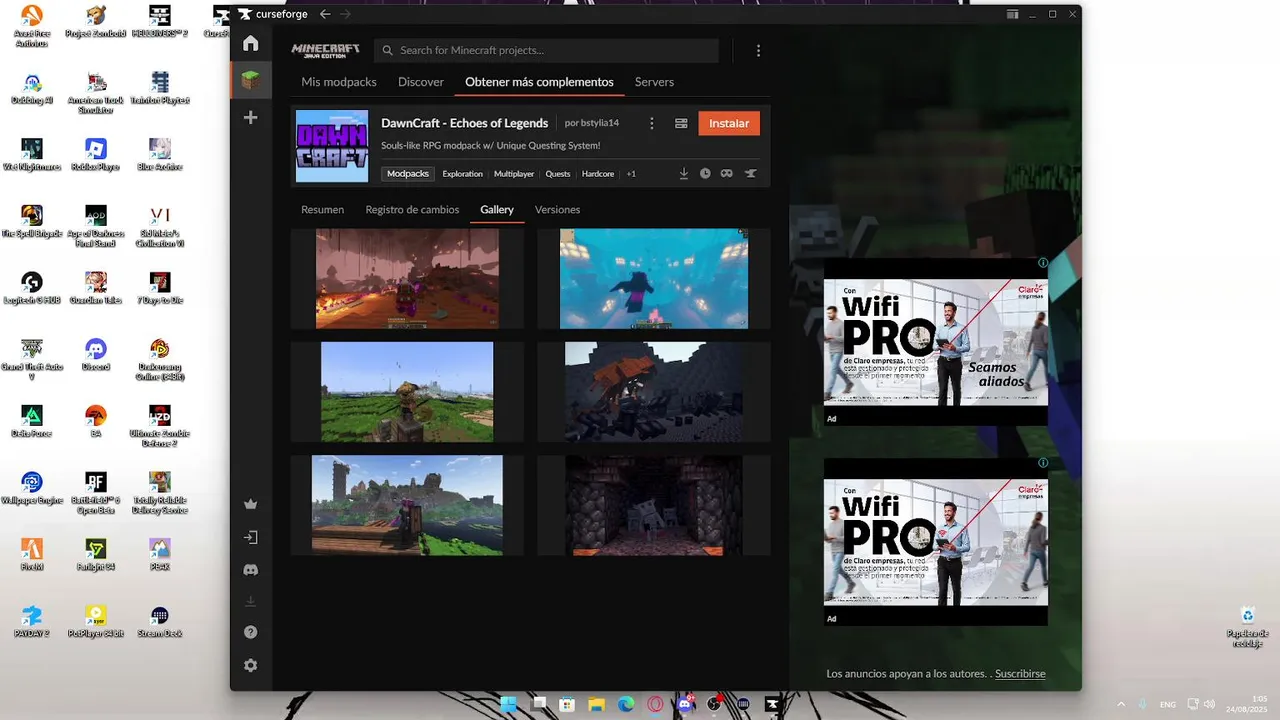Click the upper Wifi PRO advertisement
Image resolution: width=1280 pixels, height=720 pixels.
[x=936, y=342]
